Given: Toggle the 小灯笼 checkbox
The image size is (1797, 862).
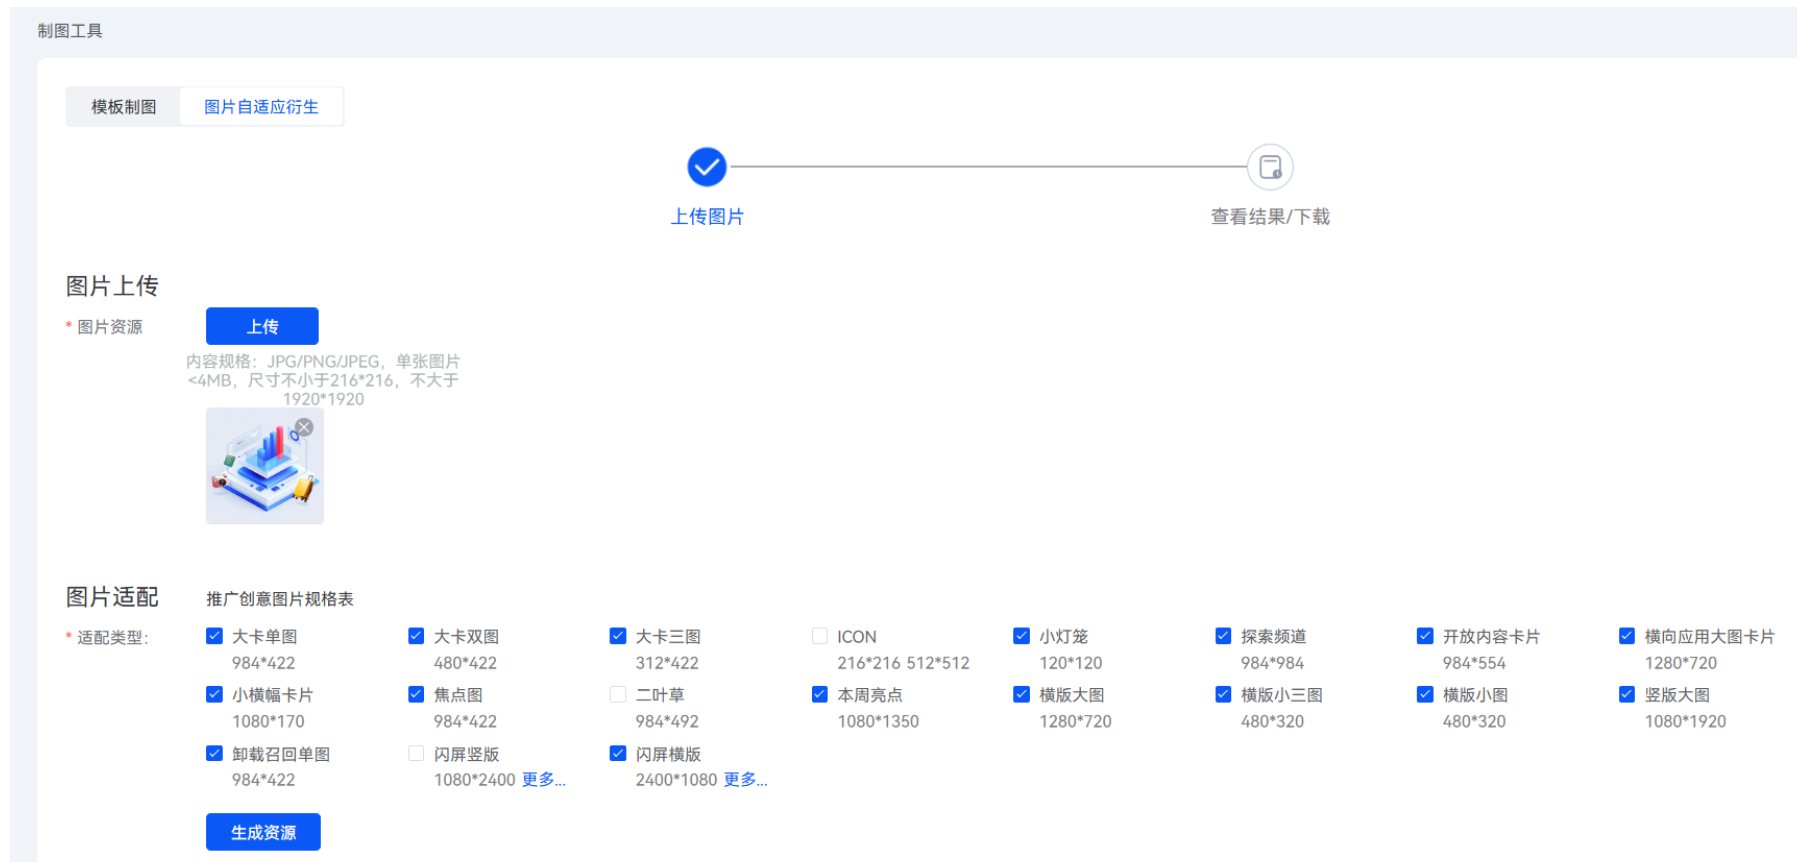Looking at the screenshot, I should 1021,636.
